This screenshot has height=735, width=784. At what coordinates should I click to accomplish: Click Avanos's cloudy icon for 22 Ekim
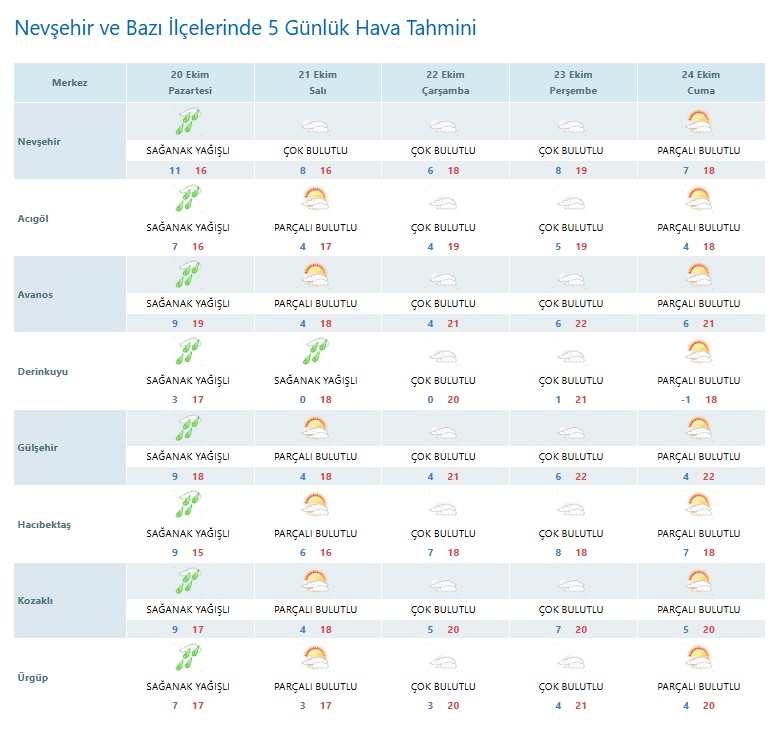coord(444,276)
